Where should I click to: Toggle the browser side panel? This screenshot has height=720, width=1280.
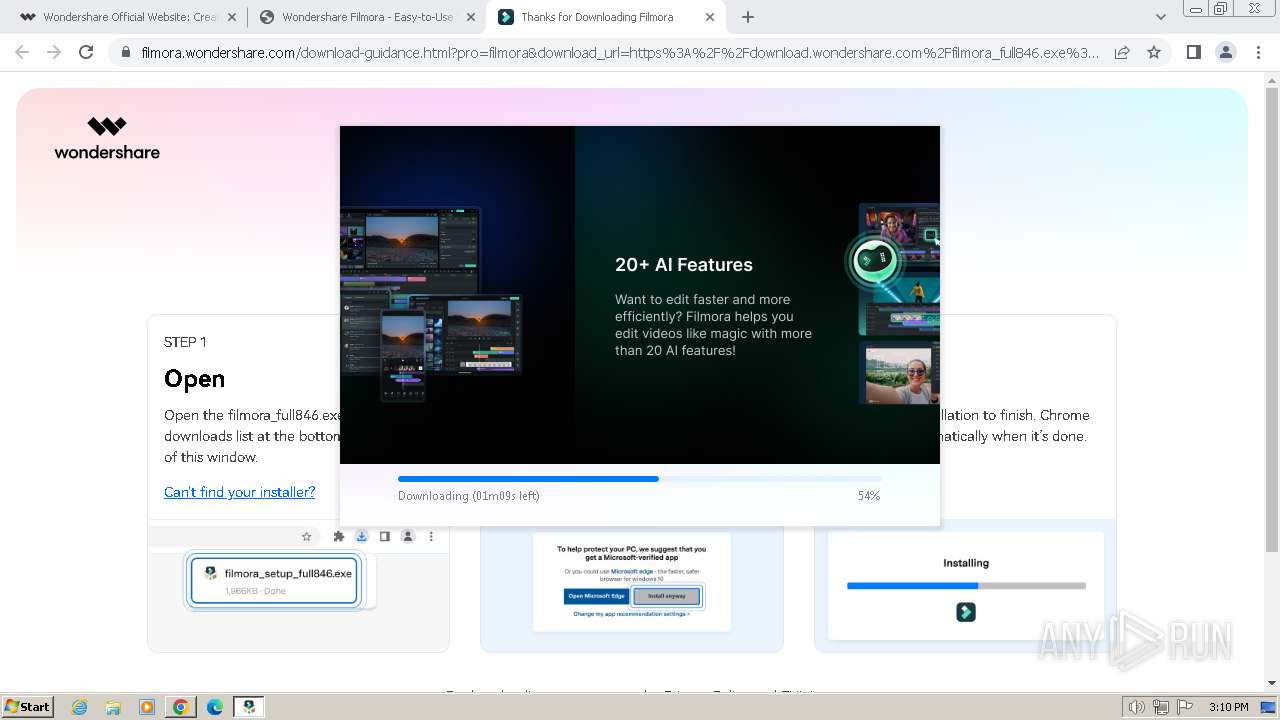point(1193,53)
